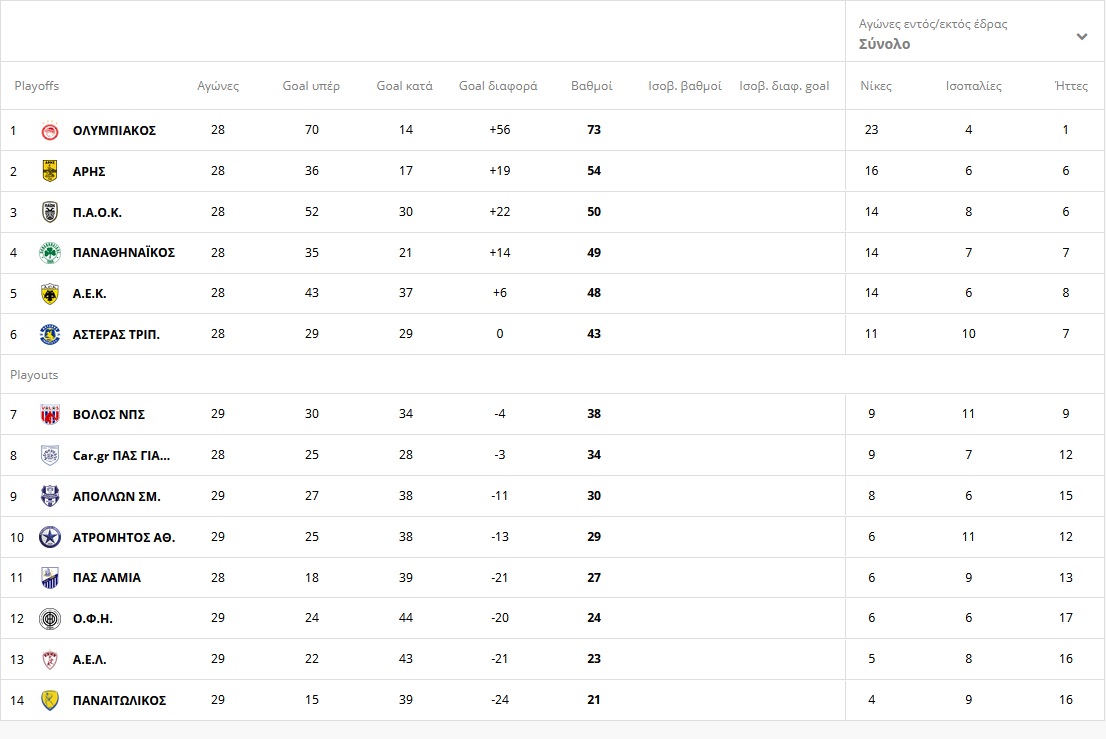Viewport: 1106px width, 739px height.
Task: Select P.A.O.K. goal difference +22
Action: [x=499, y=212]
